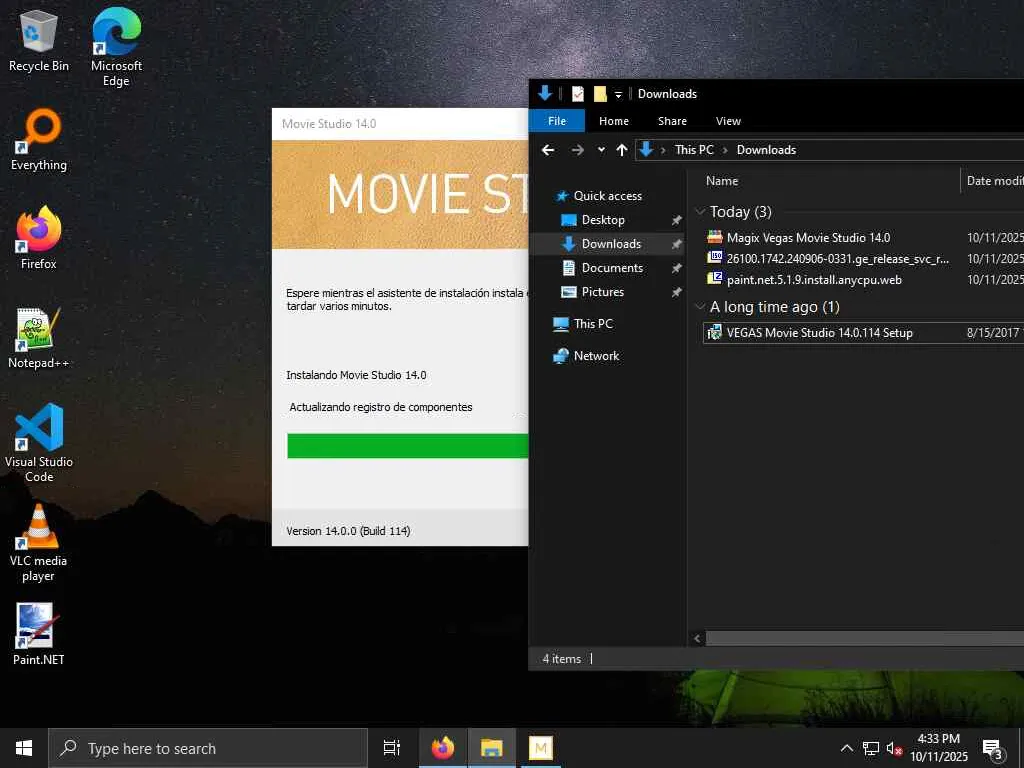
Task: Open the recent locations dropdown arrow
Action: [x=601, y=150]
